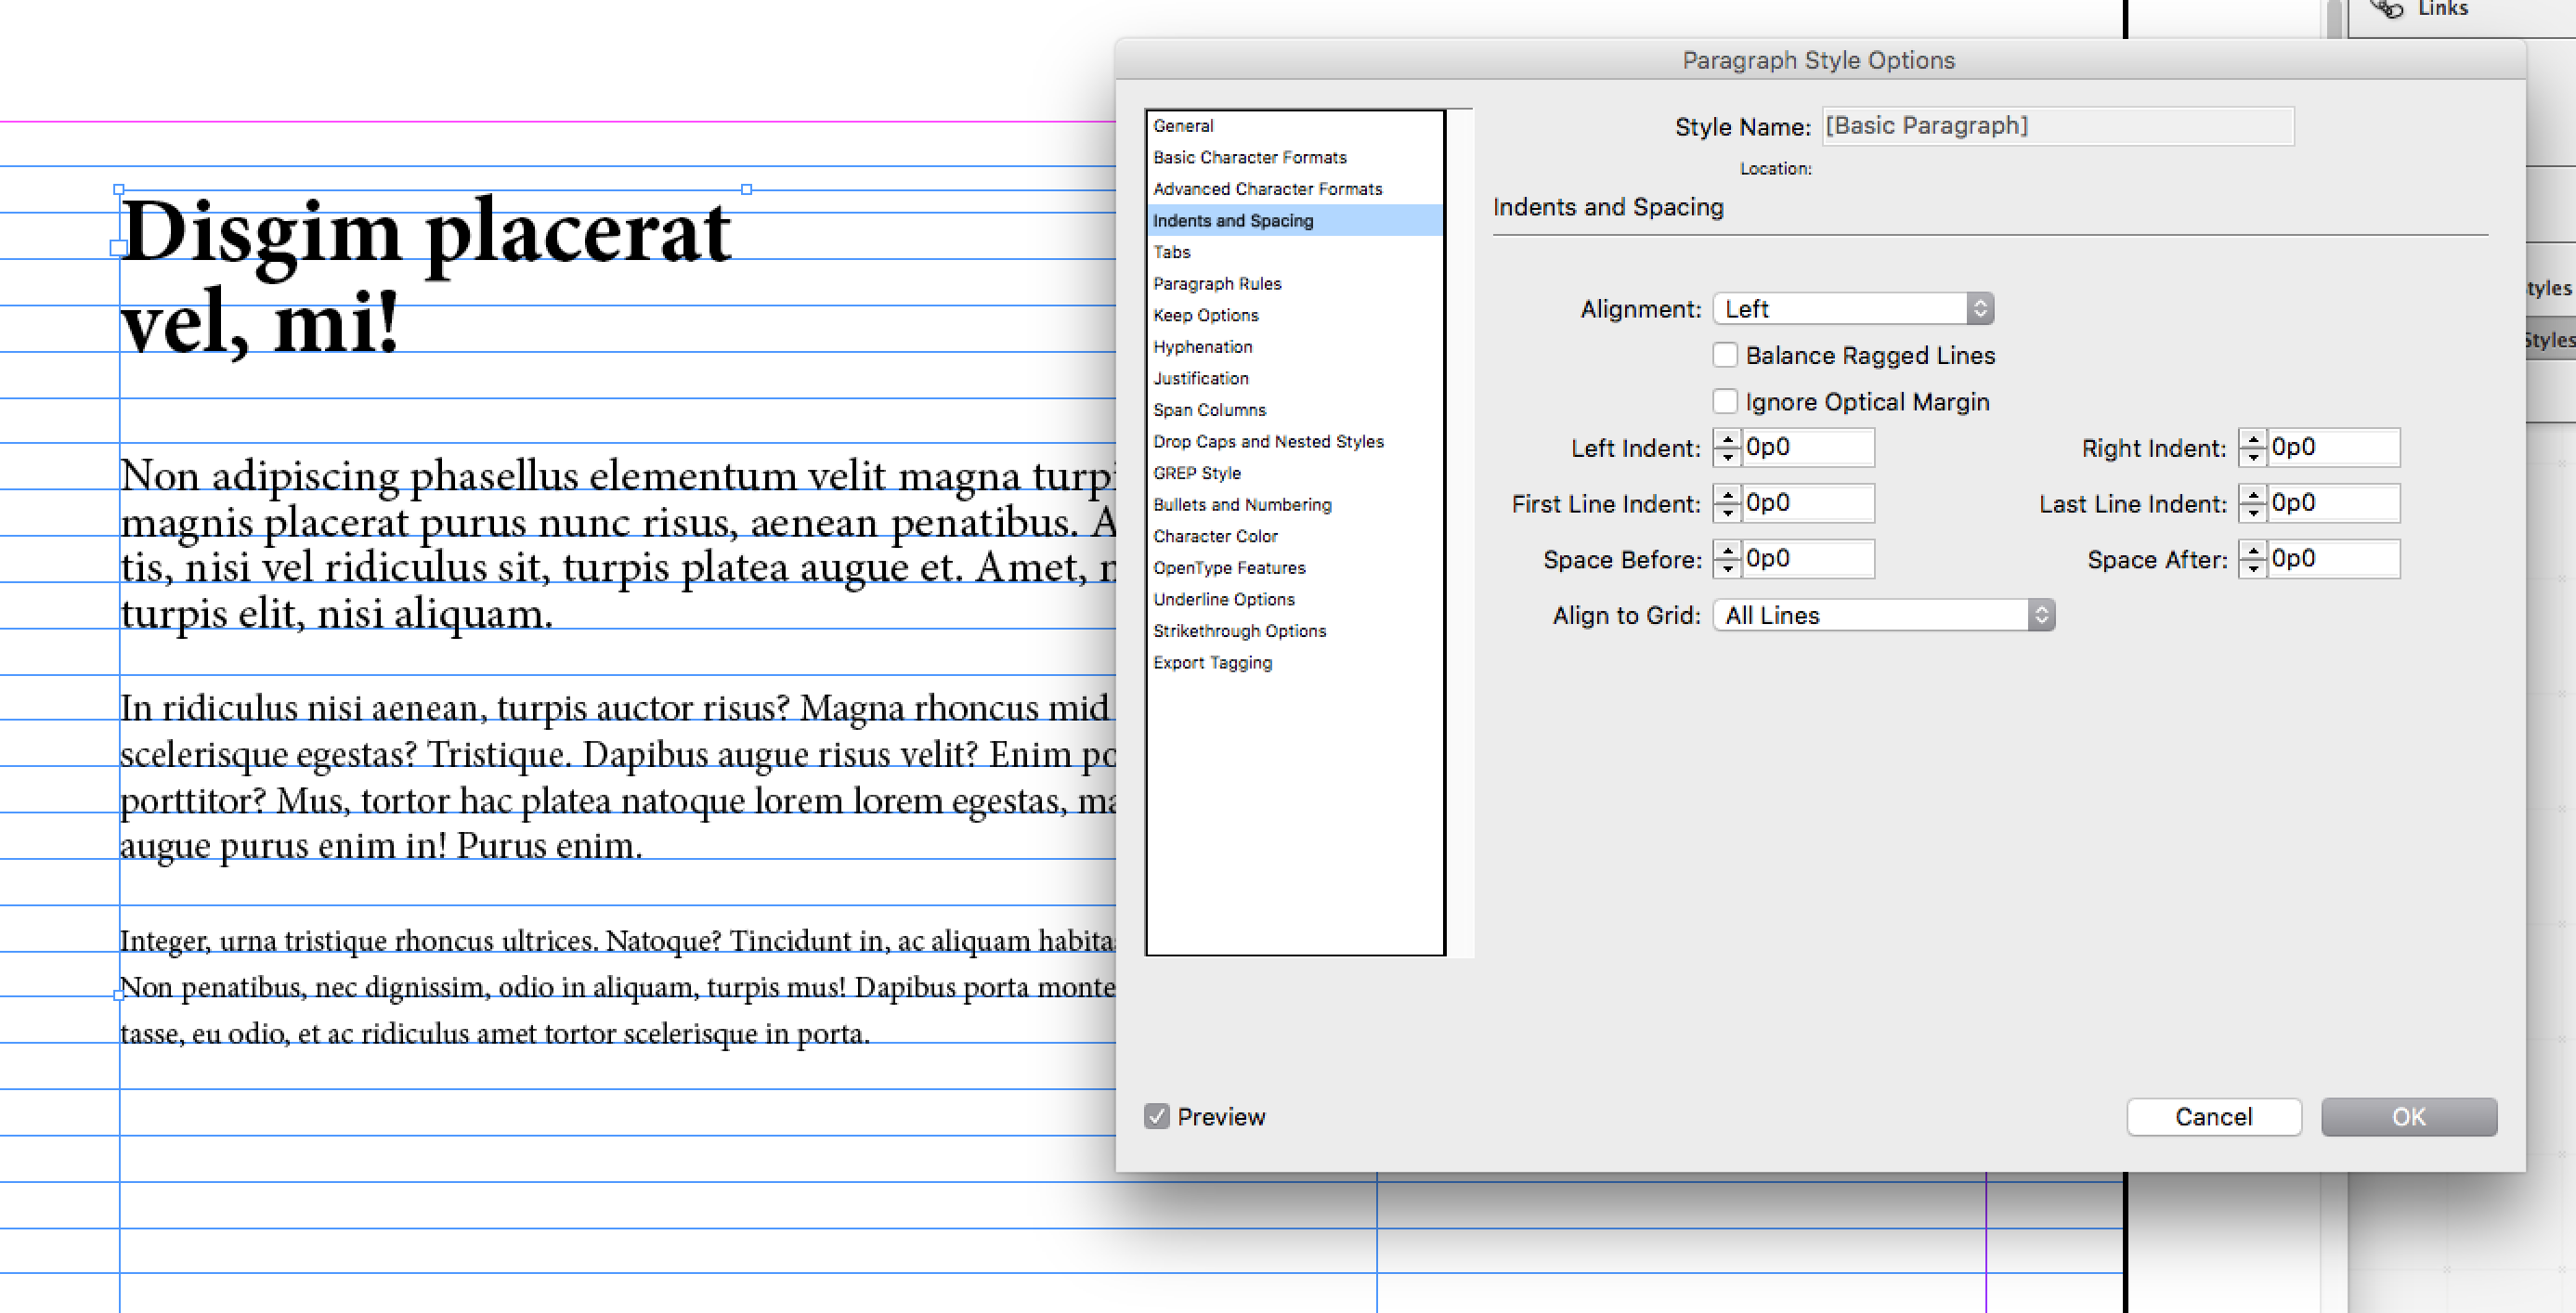This screenshot has width=2576, height=1313.
Task: Cancel the Paragraph Style Options dialog
Action: [2213, 1116]
